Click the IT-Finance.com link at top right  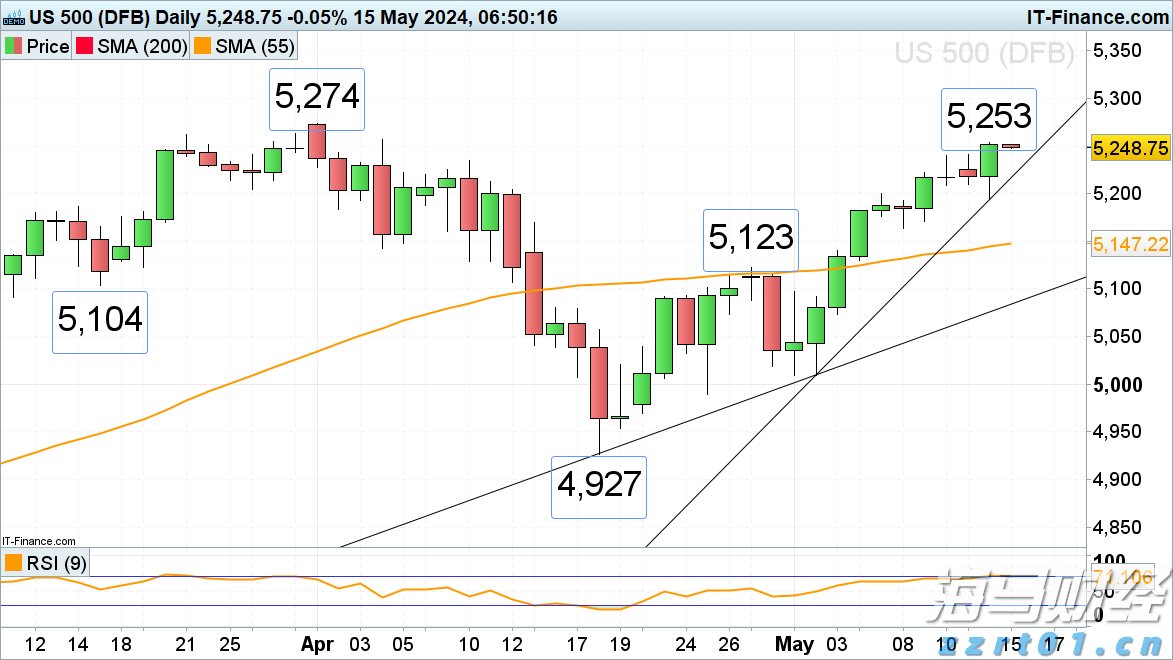tap(1095, 17)
